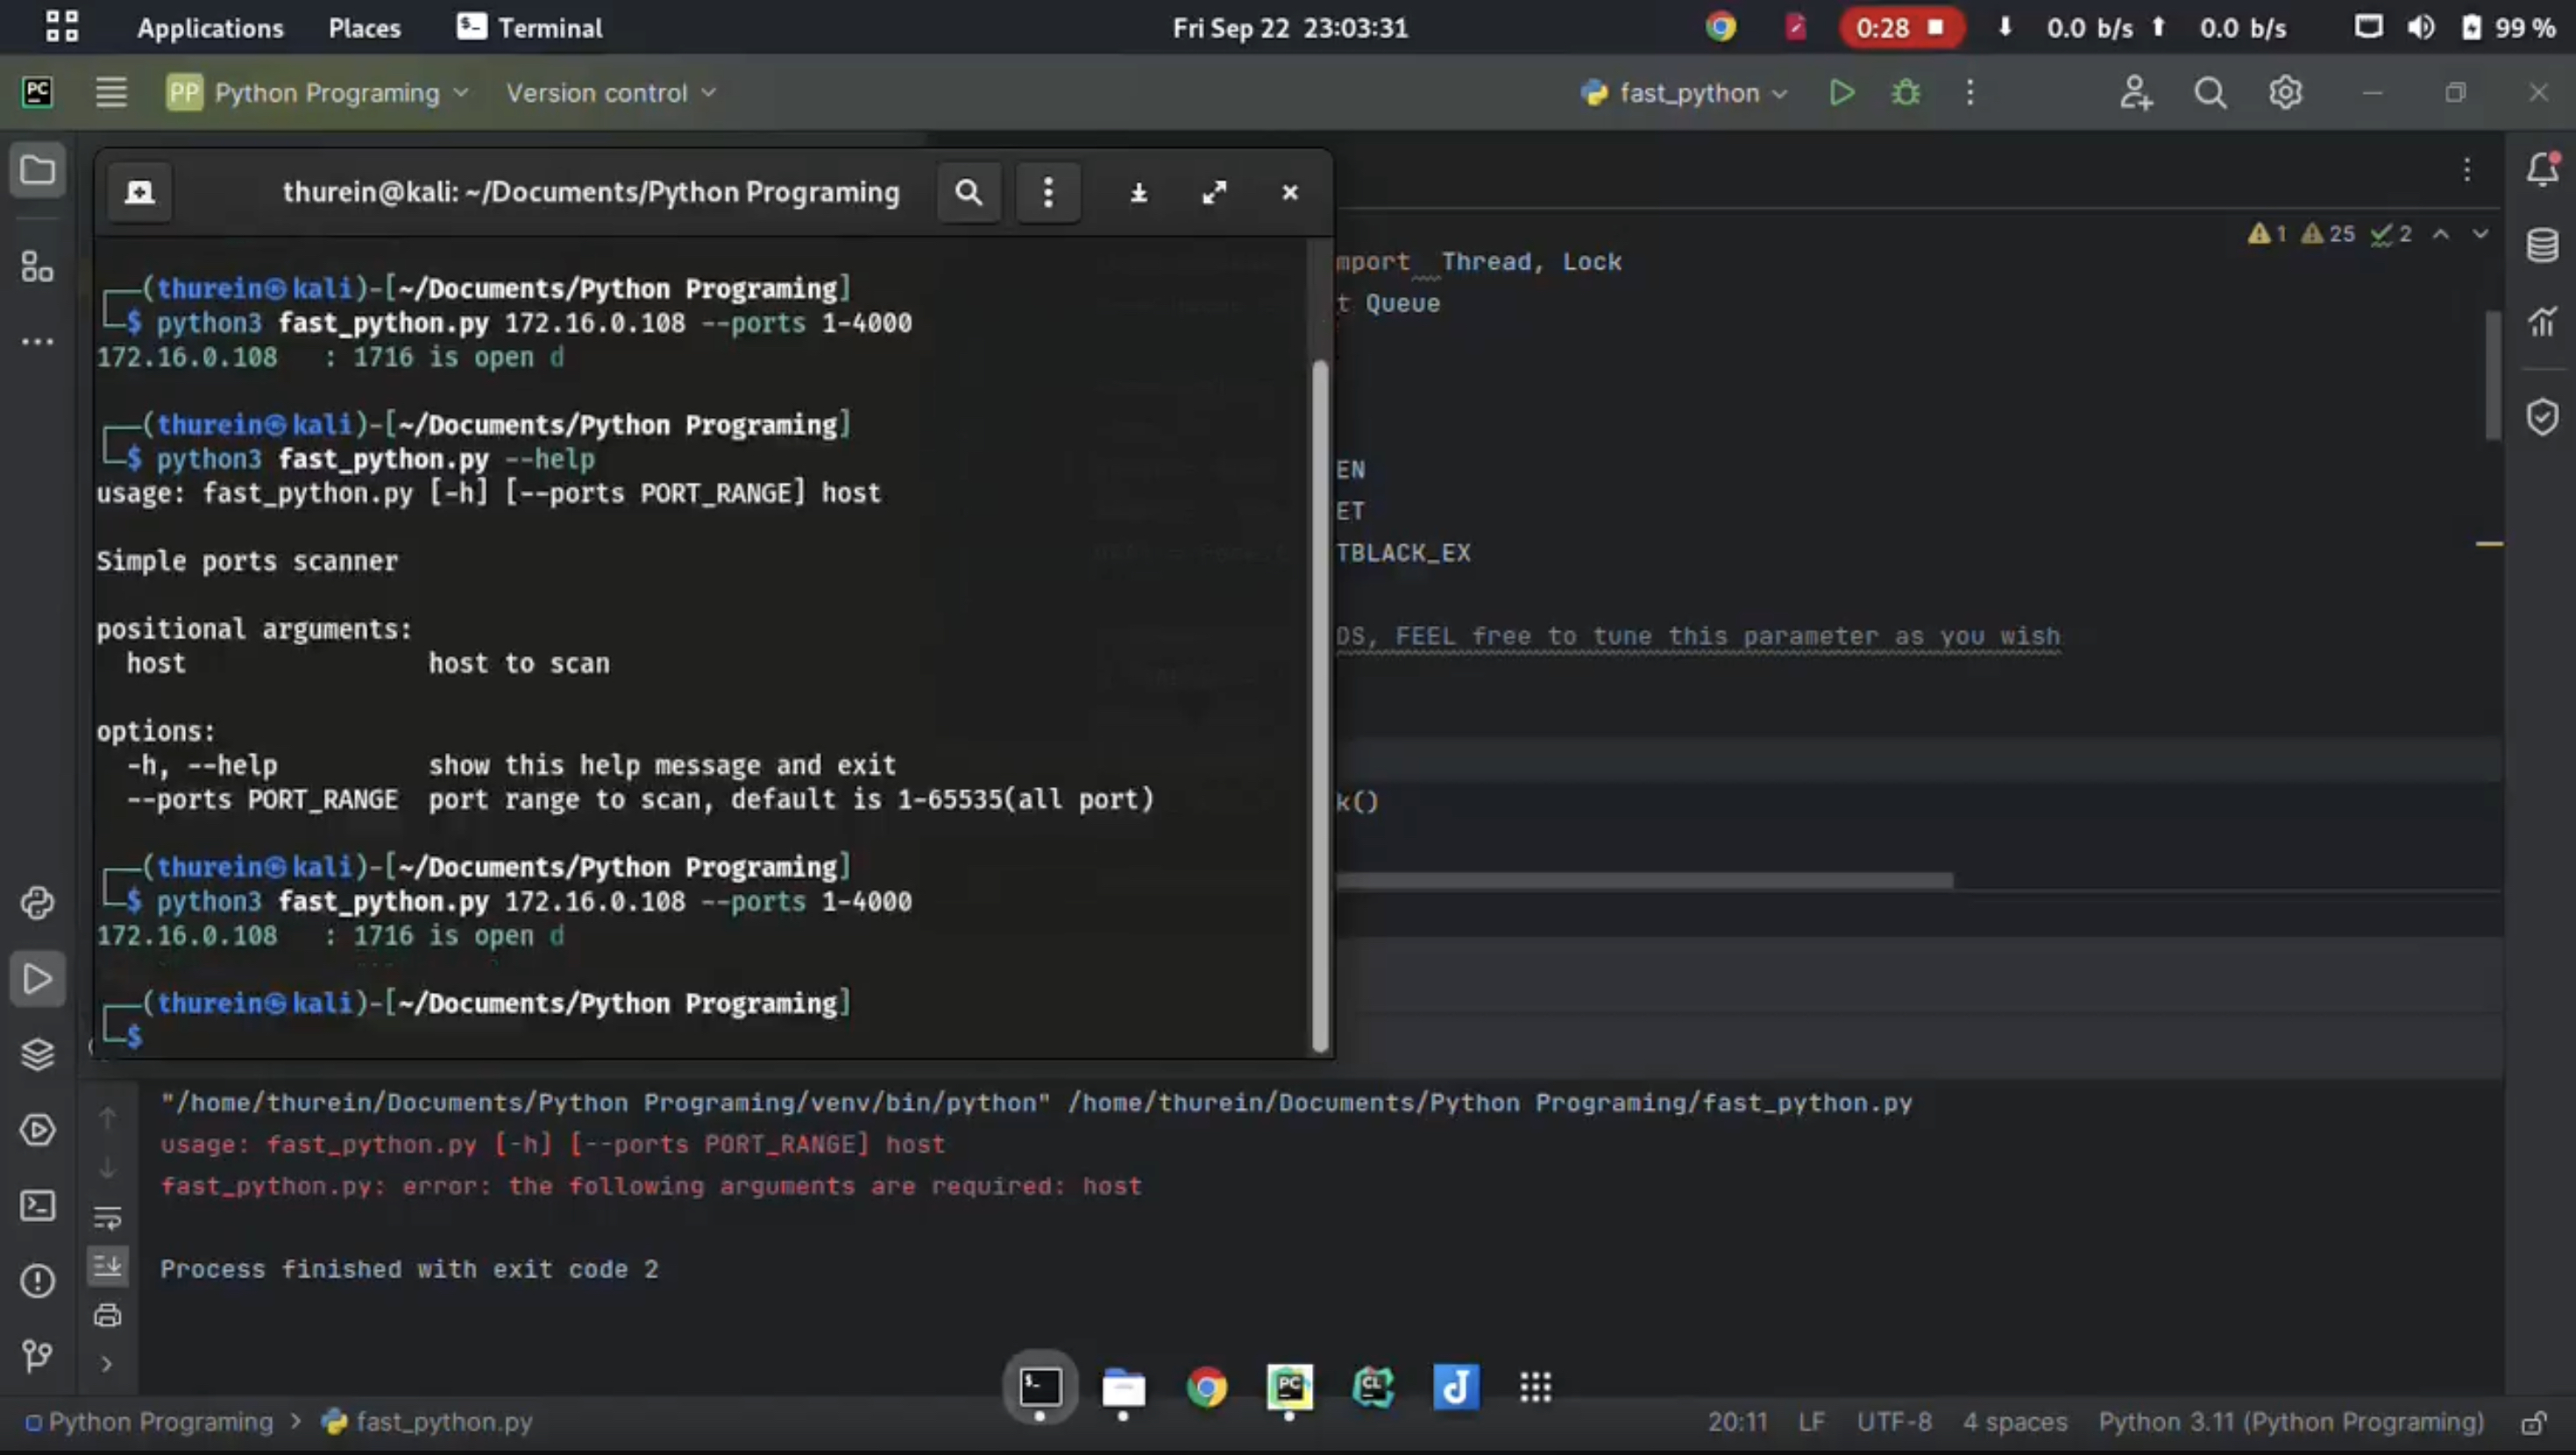Click terminal vertical scrollbar
Viewport: 2576px width, 1455px height.
tap(1320, 705)
